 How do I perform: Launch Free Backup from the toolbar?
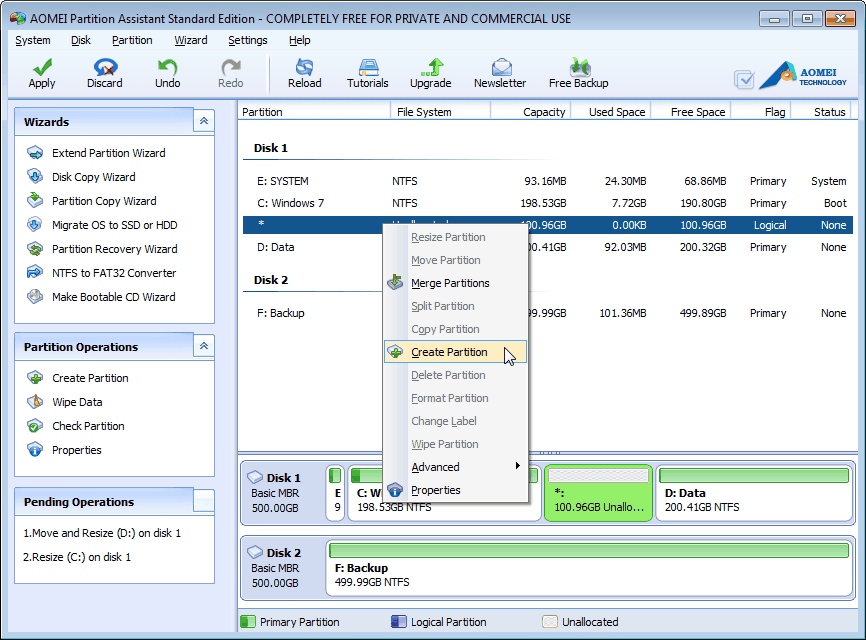[x=578, y=72]
